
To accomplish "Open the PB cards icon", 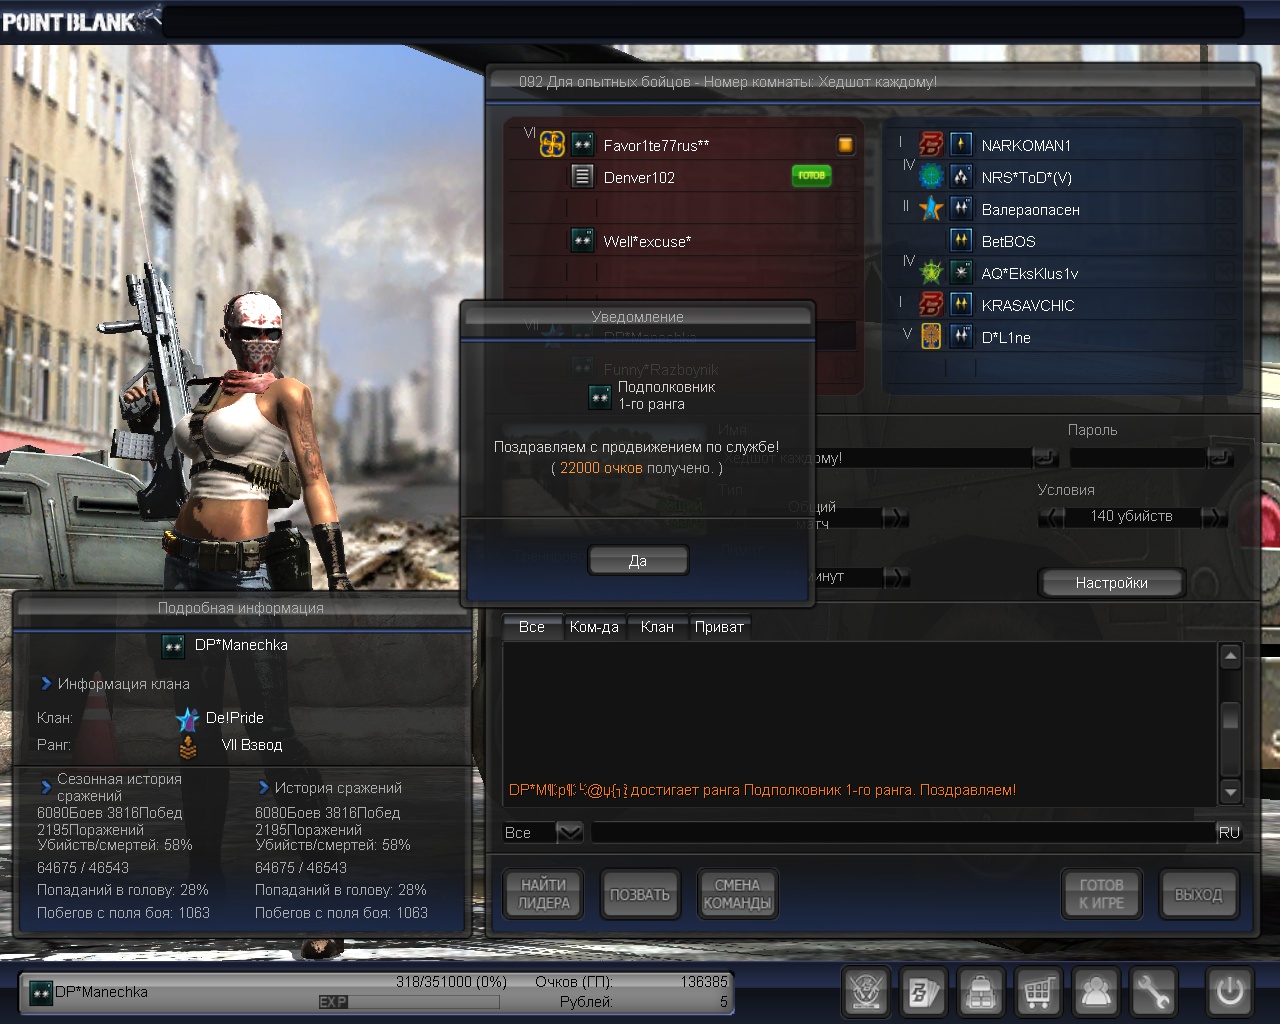I will click(x=923, y=992).
